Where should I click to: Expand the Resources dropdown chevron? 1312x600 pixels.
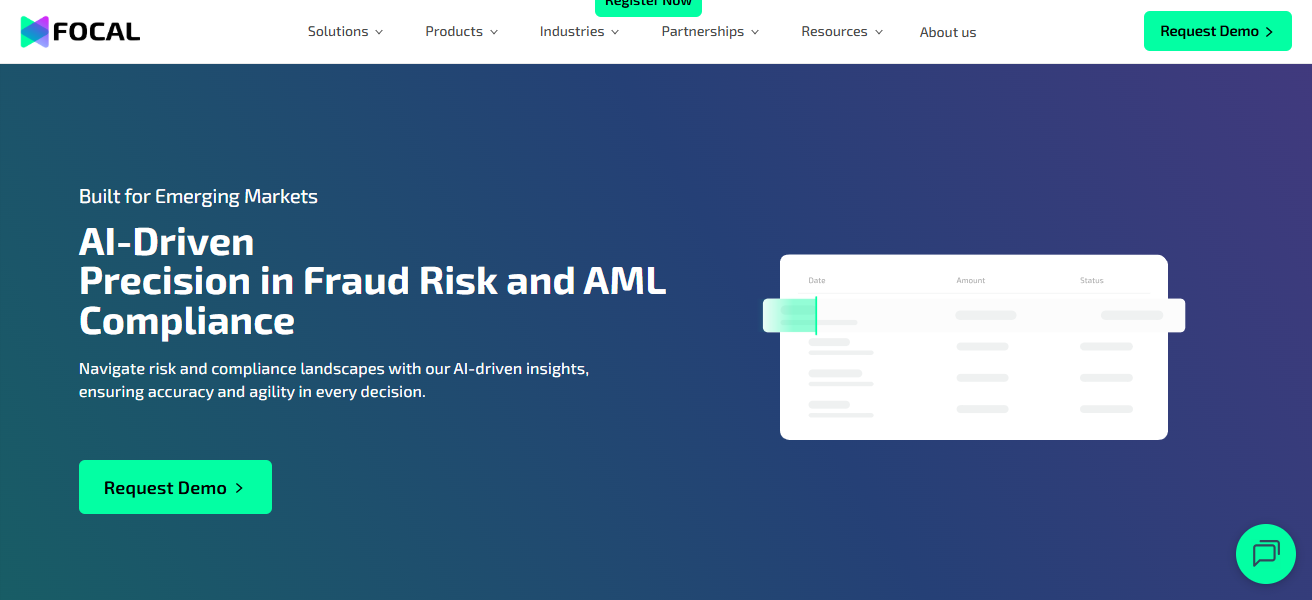[879, 32]
